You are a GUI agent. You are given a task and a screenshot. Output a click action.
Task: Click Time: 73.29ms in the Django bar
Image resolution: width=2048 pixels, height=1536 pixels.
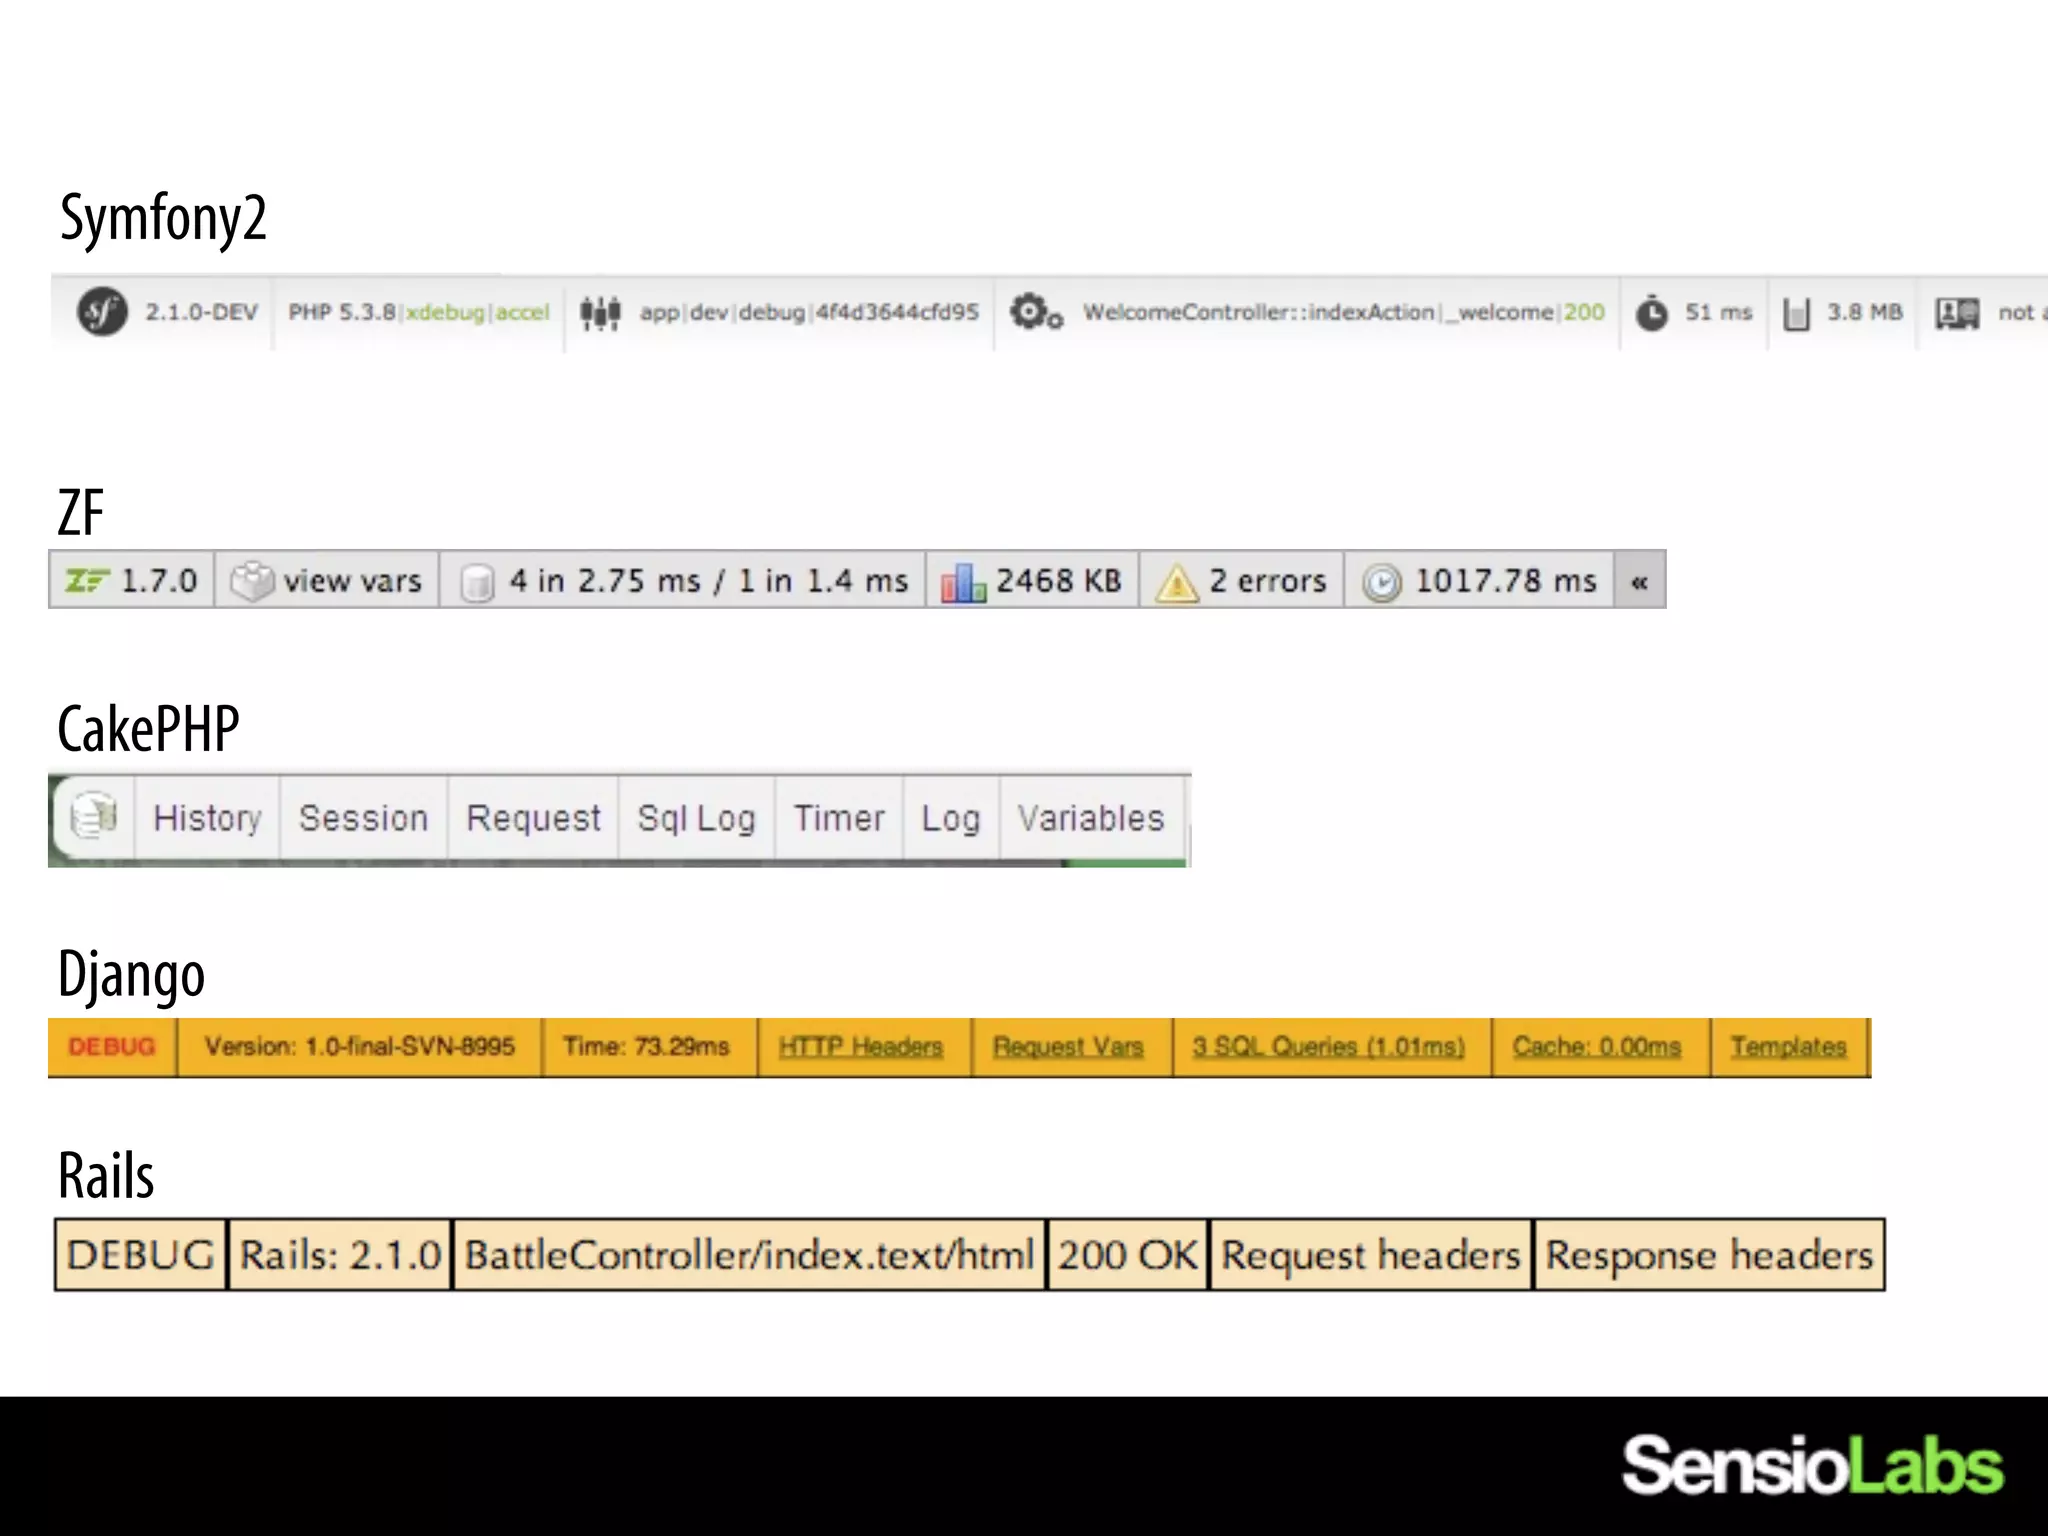tap(646, 1047)
